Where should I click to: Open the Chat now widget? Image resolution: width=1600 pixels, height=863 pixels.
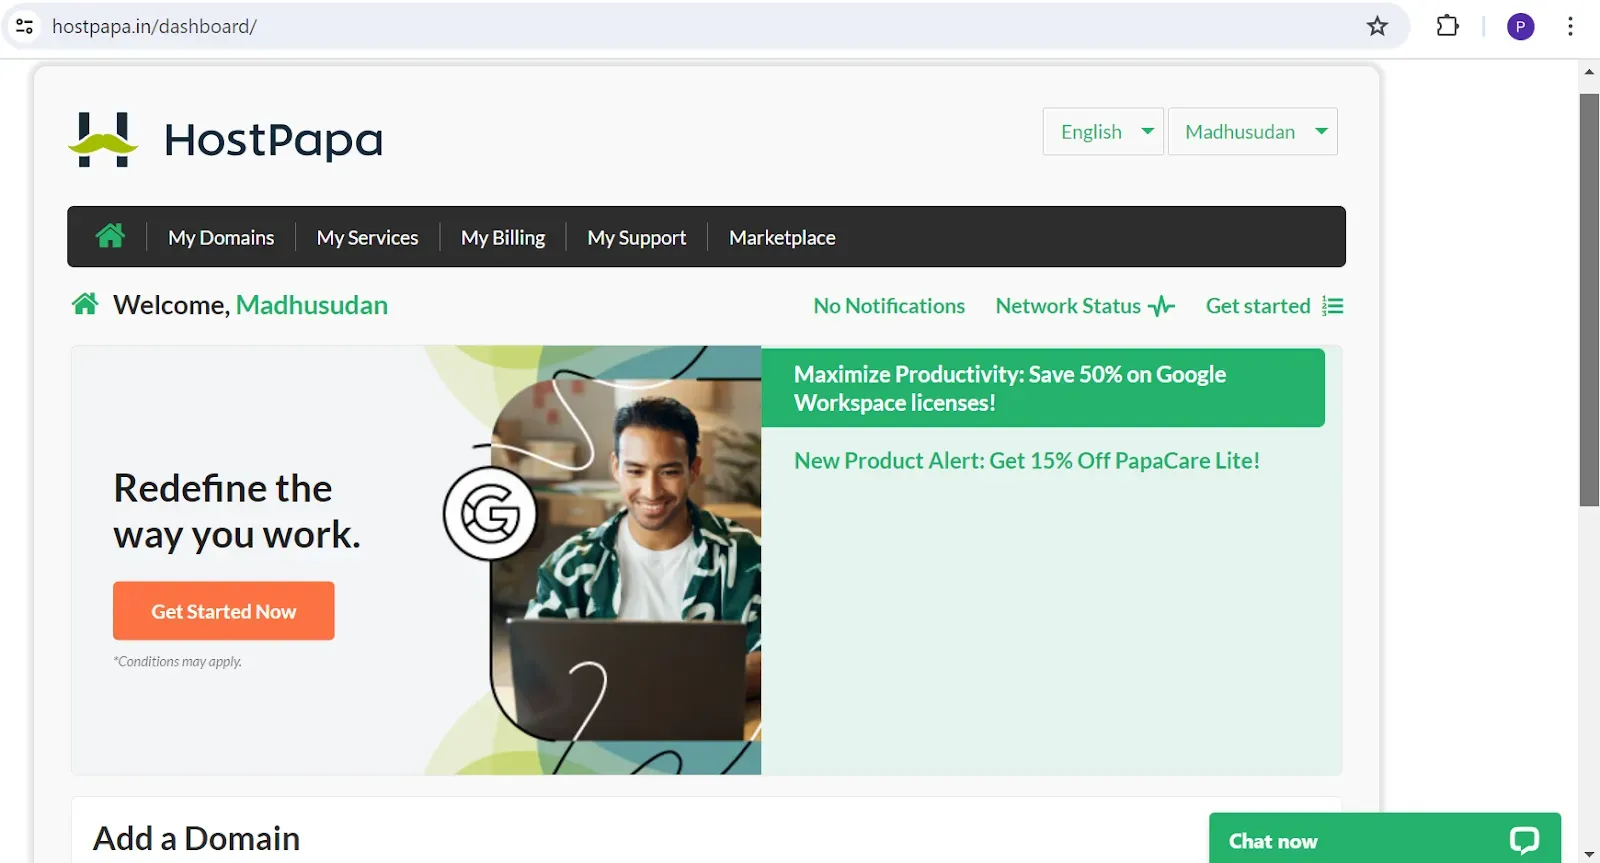pyautogui.click(x=1385, y=839)
